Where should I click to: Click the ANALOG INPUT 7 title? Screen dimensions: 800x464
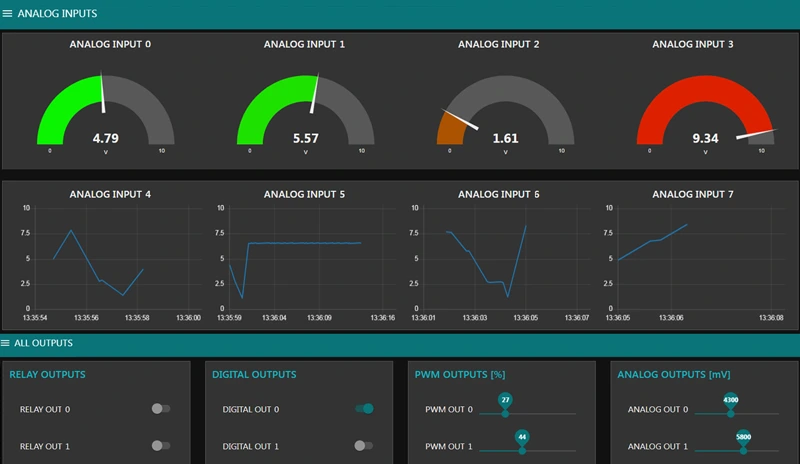pyautogui.click(x=693, y=194)
